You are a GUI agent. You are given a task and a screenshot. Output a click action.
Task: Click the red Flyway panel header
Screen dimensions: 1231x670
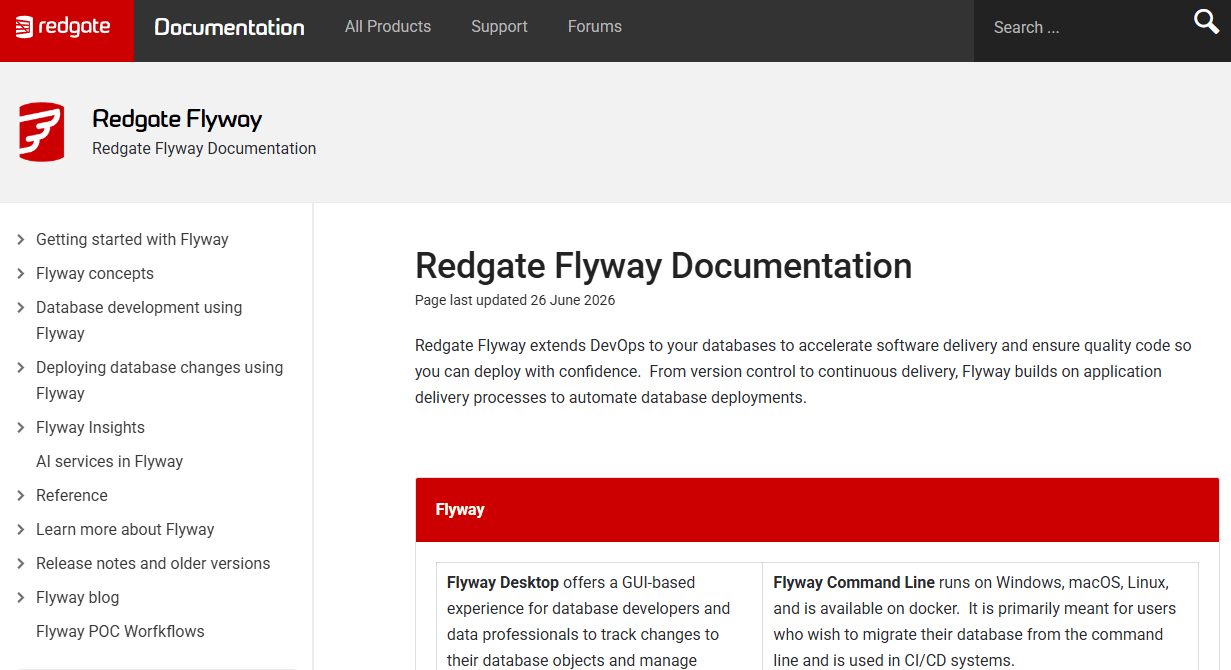817,510
